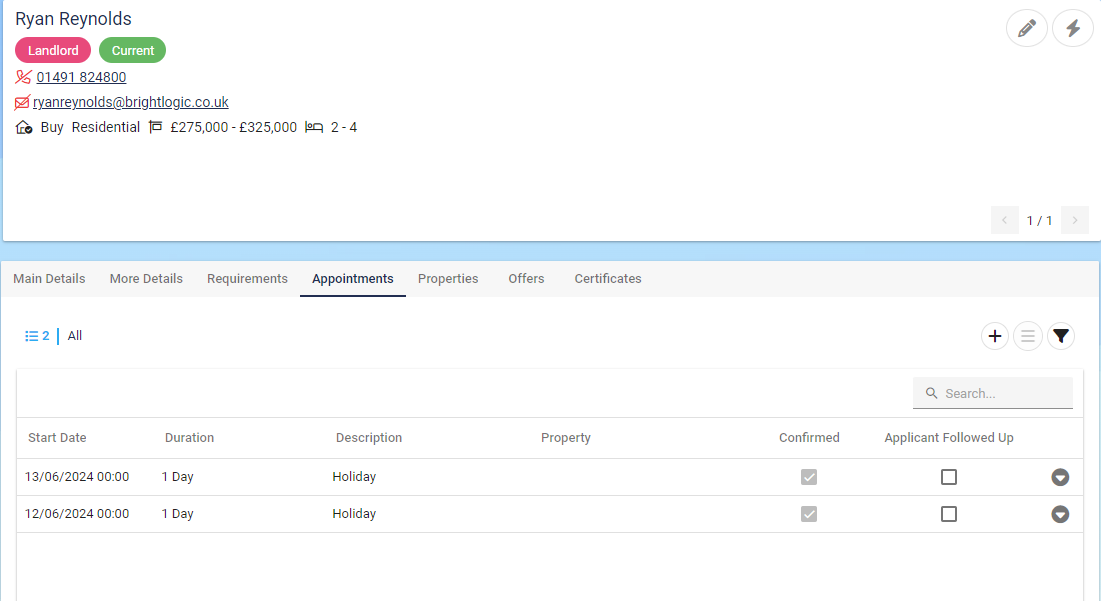Click Holiday description in 12/06/2024 row
The width and height of the screenshot is (1101, 601).
click(354, 514)
